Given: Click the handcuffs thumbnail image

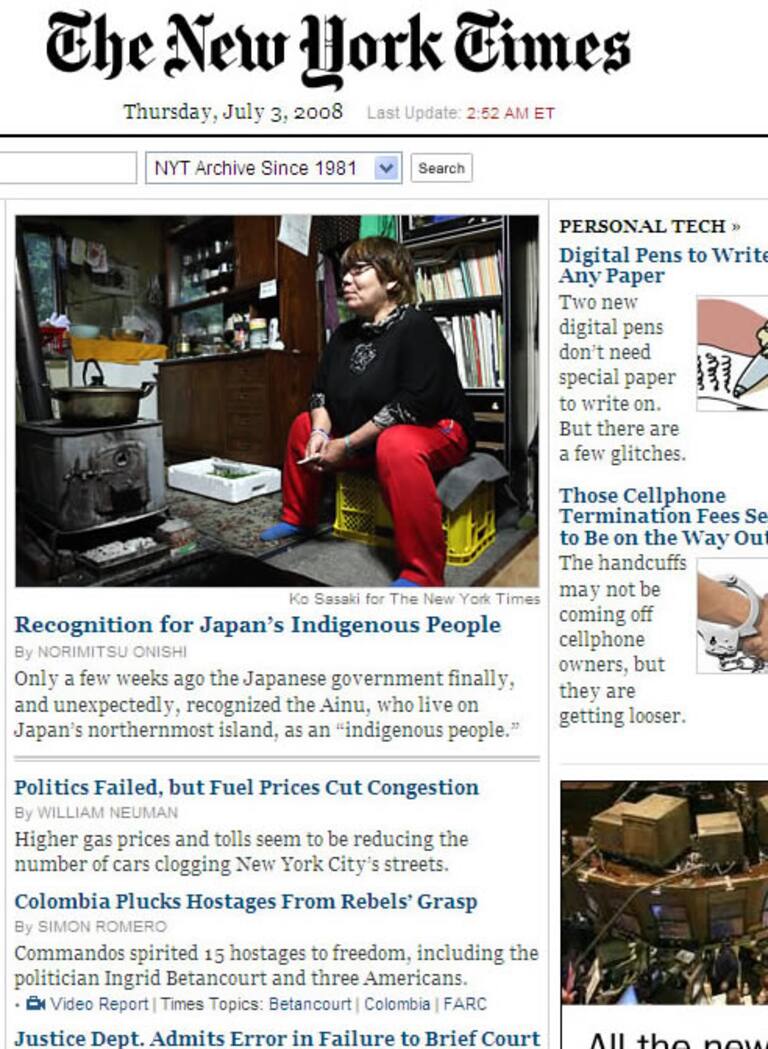Looking at the screenshot, I should (x=732, y=615).
